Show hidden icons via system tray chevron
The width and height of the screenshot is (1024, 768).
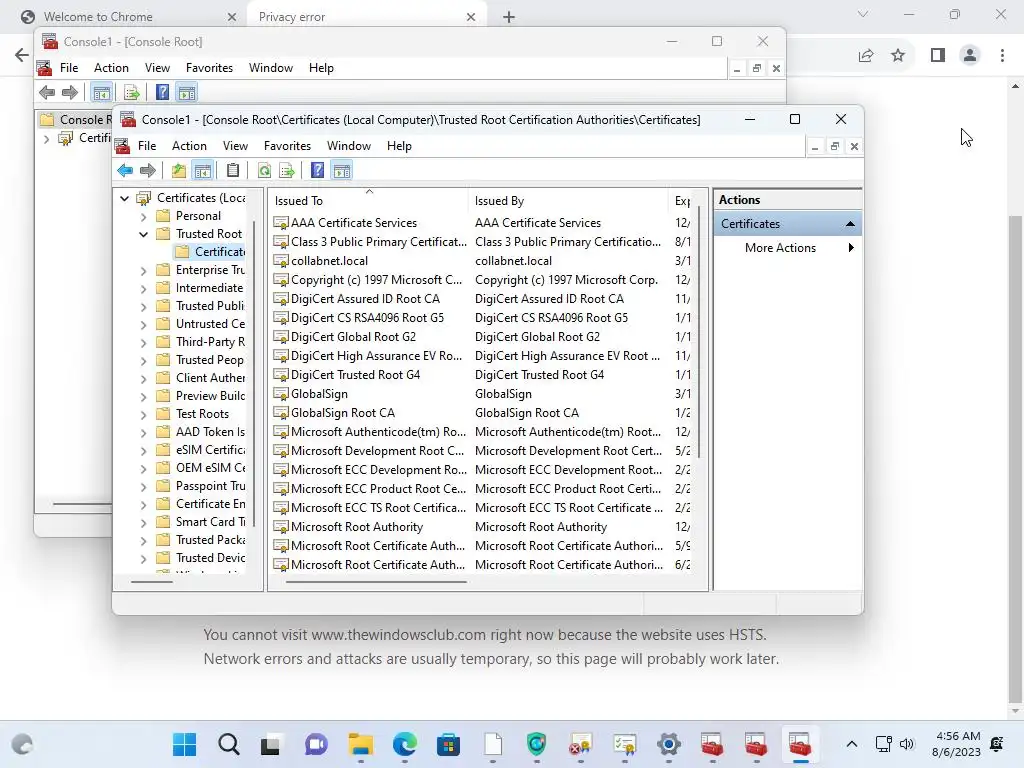pos(852,744)
